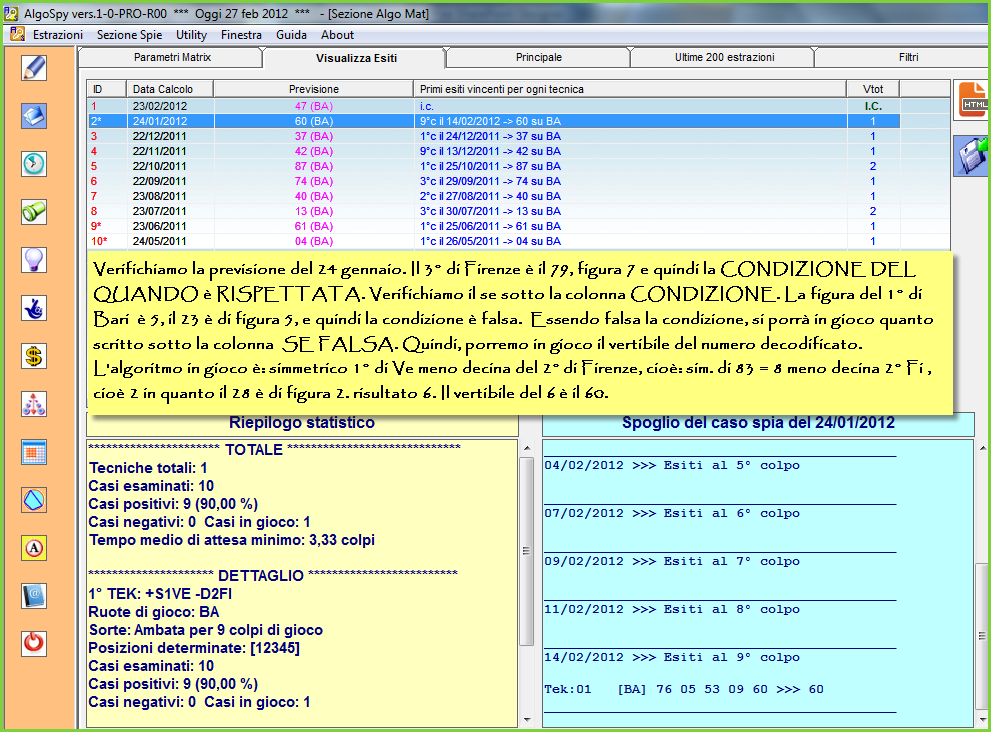The width and height of the screenshot is (991, 732).
Task: Open the Utility menu
Action: [x=192, y=35]
